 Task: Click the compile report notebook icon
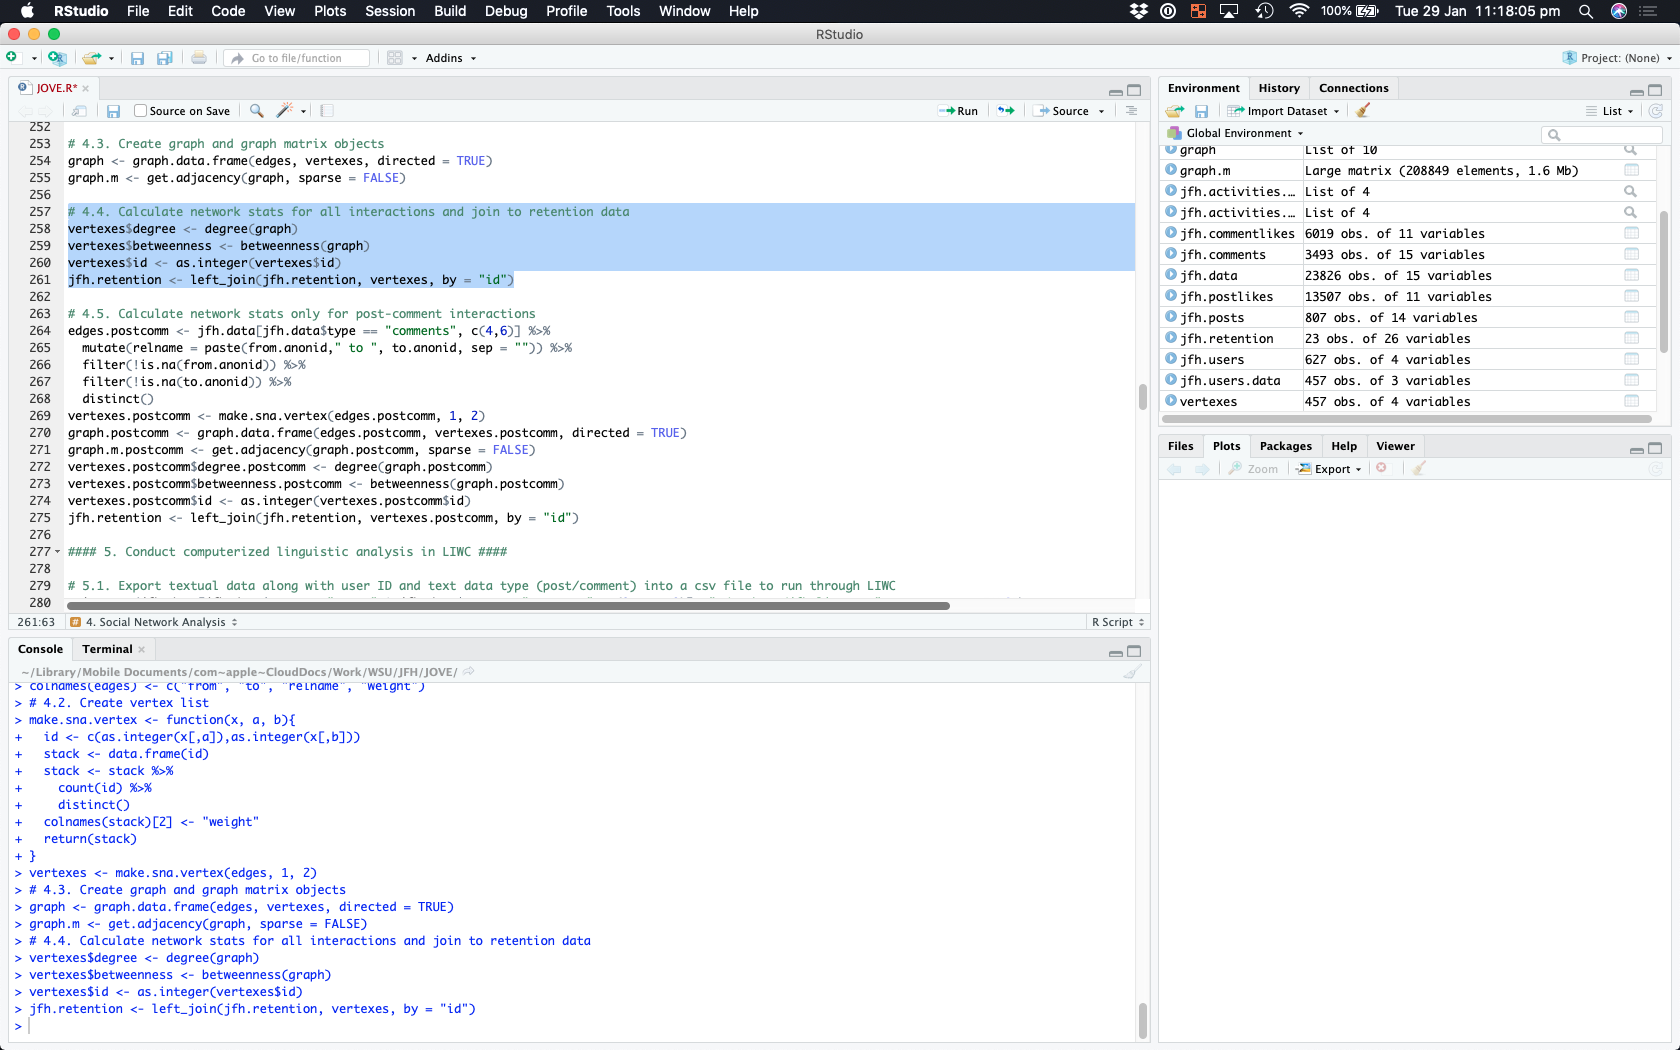pyautogui.click(x=327, y=111)
